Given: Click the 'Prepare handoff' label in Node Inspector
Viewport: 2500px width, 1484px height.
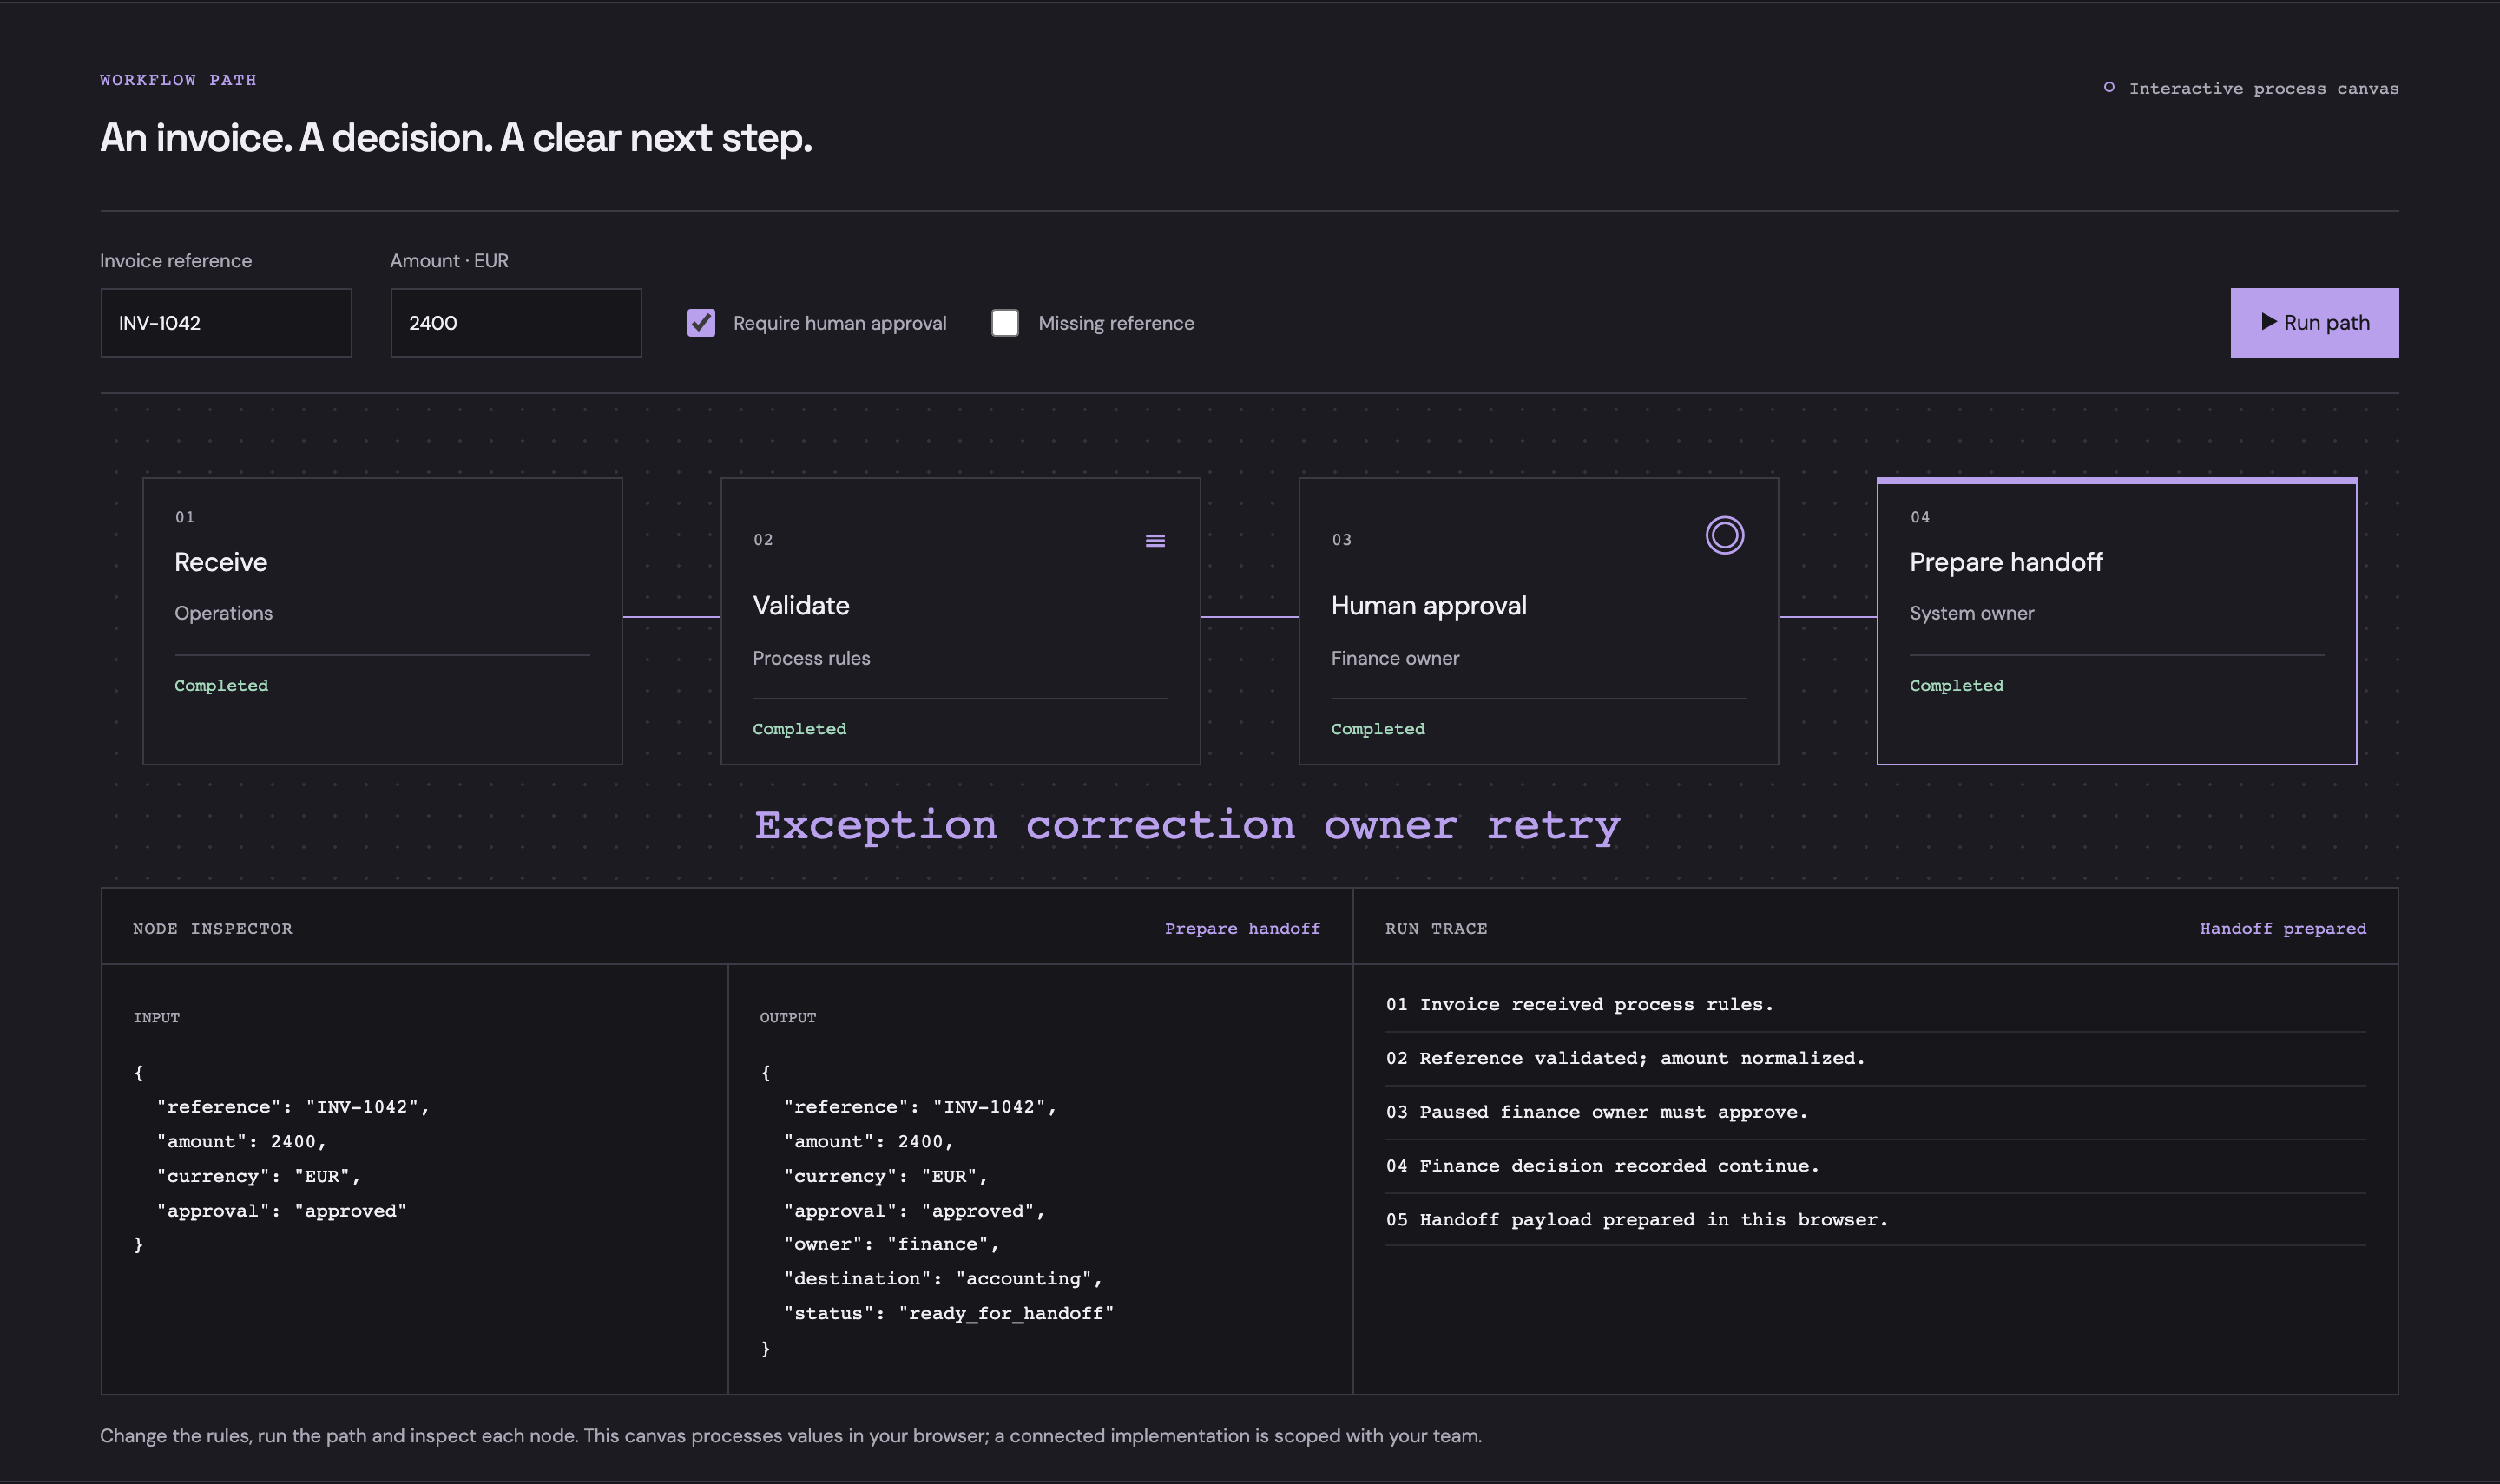Looking at the screenshot, I should click(1242, 928).
